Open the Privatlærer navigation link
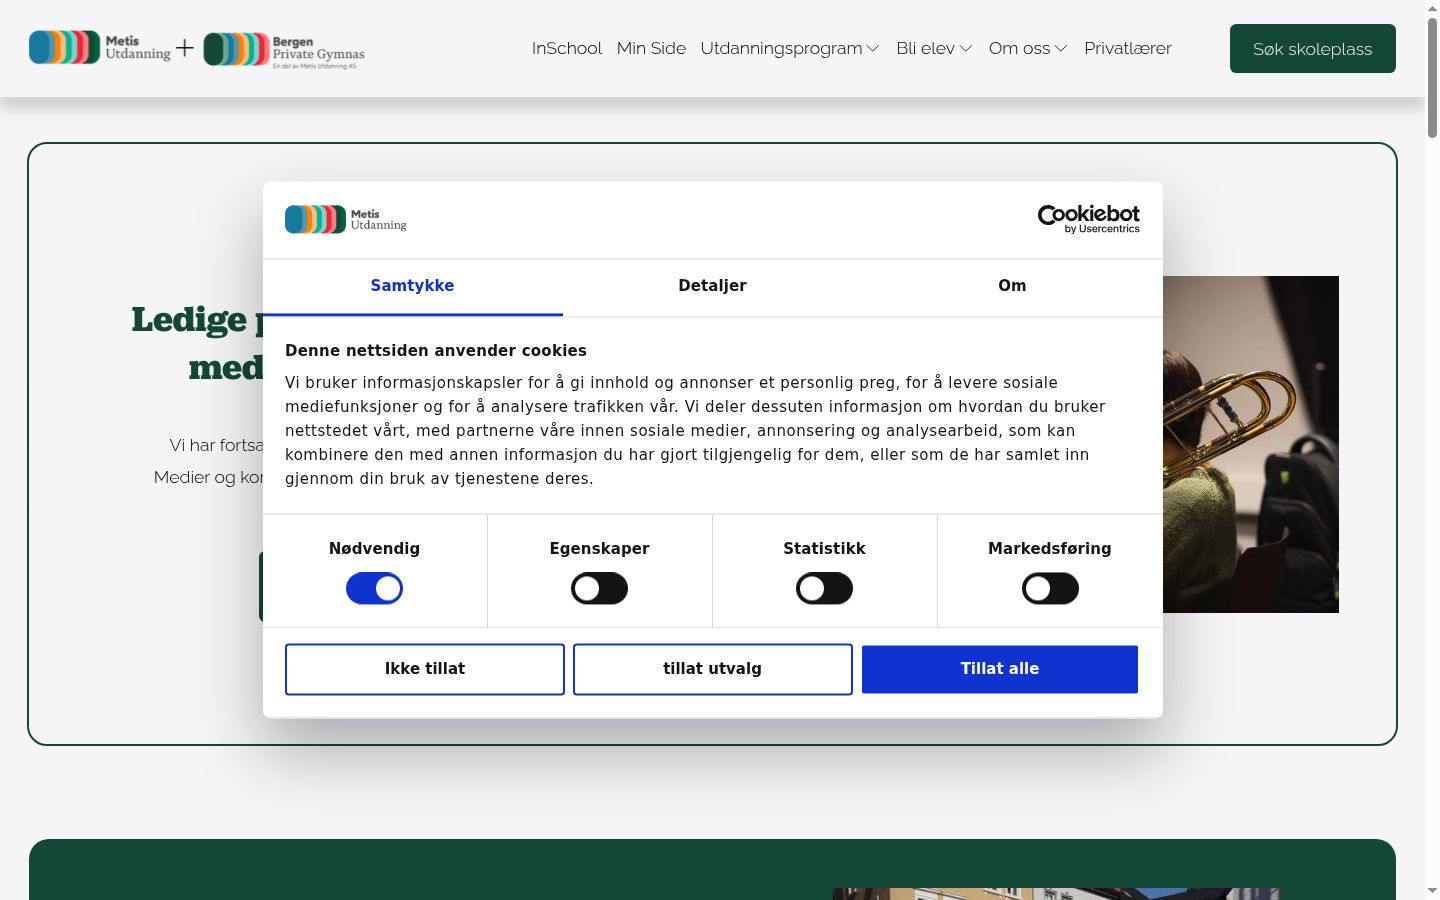 pos(1128,48)
